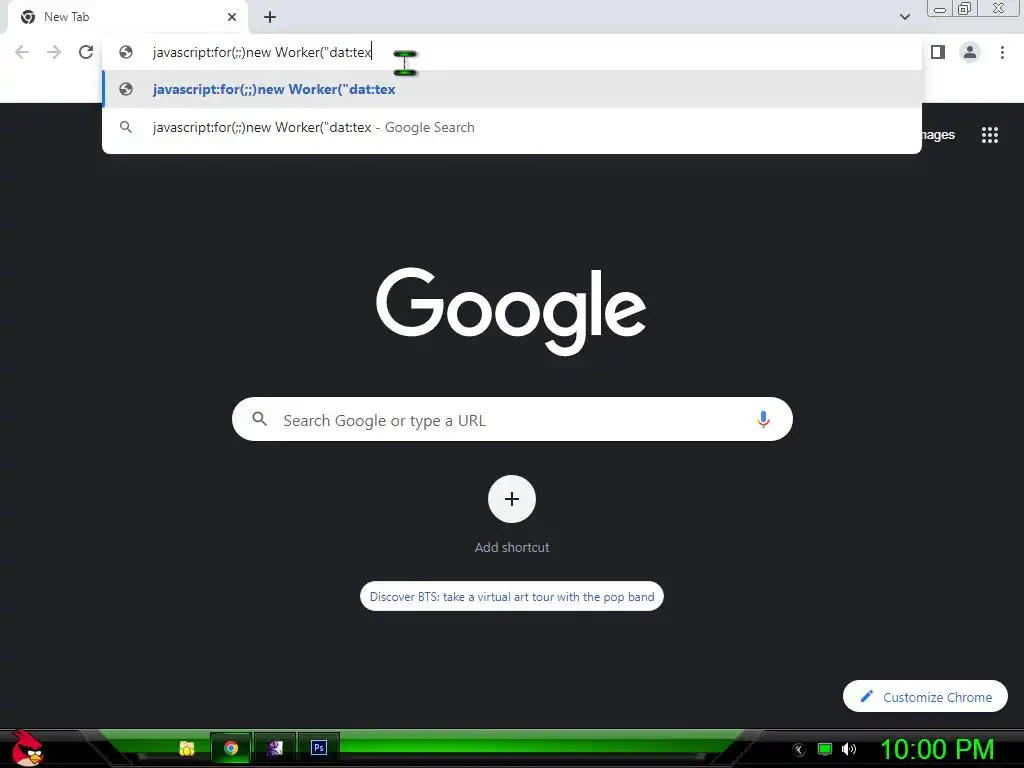Reload the page with the refresh icon

click(x=86, y=52)
